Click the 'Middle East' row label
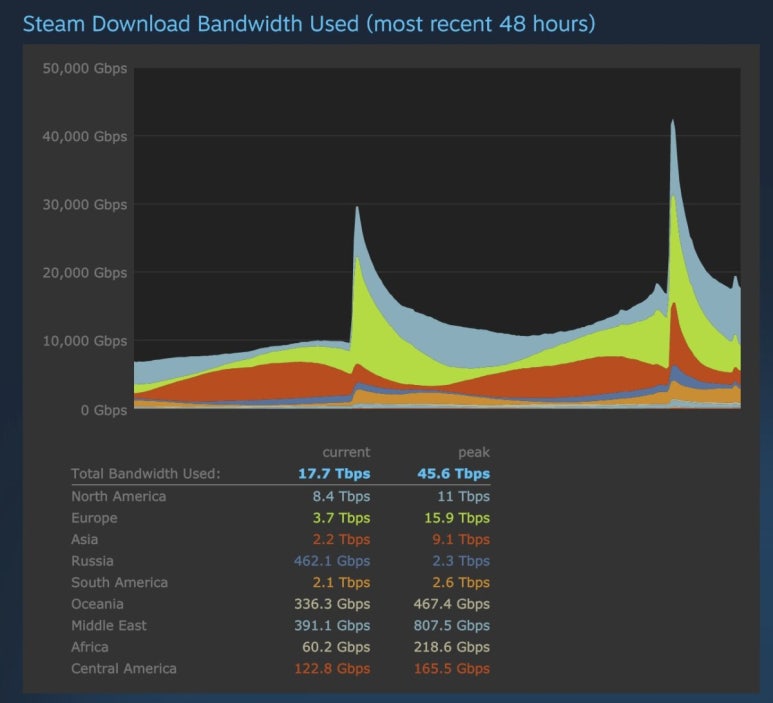The width and height of the screenshot is (773, 703). [x=108, y=626]
